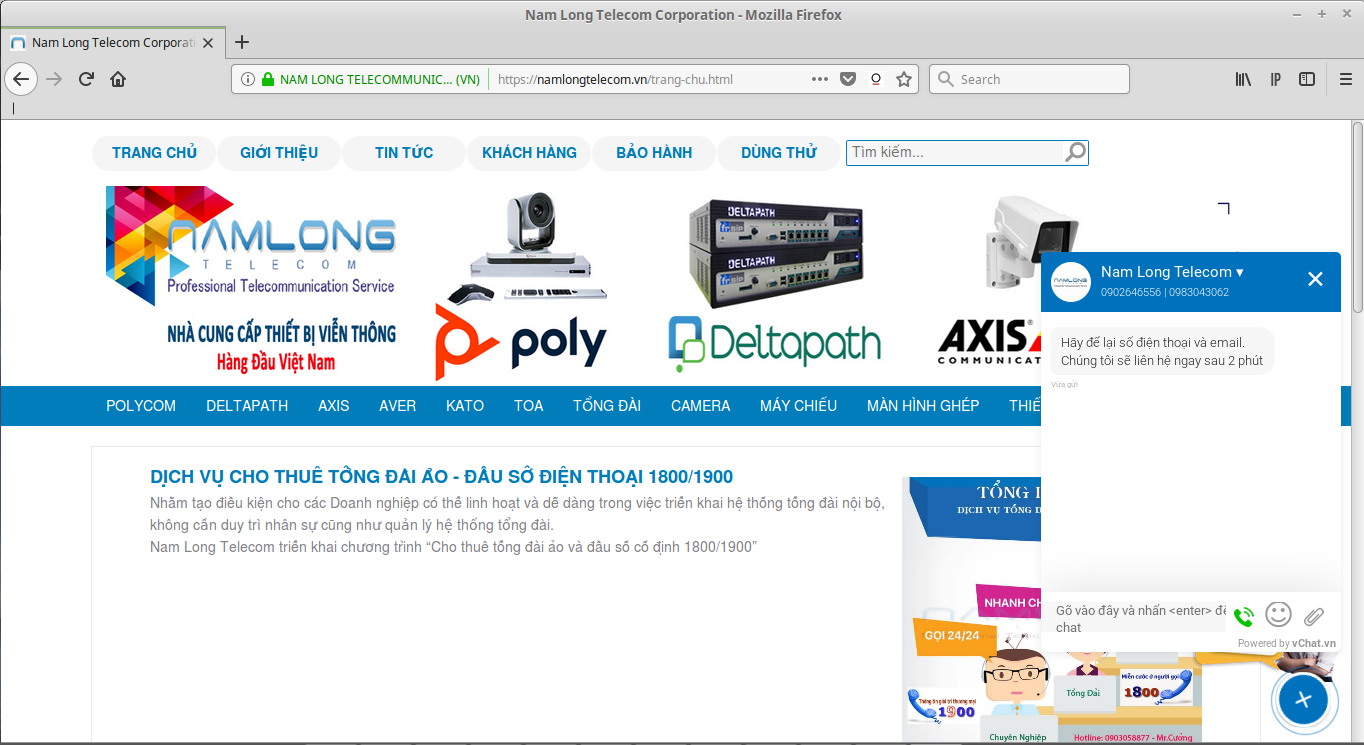The height and width of the screenshot is (745, 1364).
Task: Select MÀN HÌNH GHÉP product category
Action: [923, 406]
